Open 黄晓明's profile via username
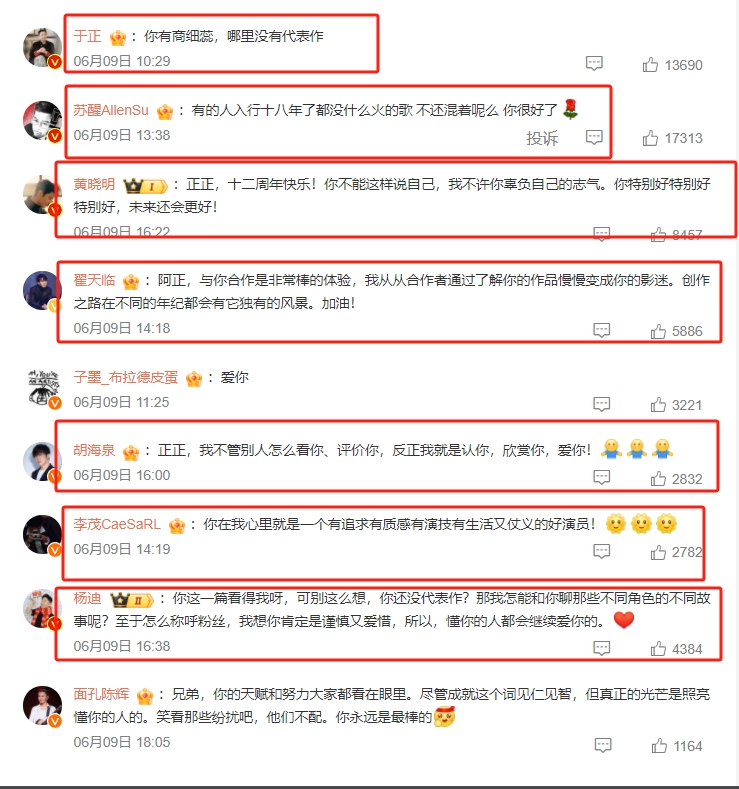739x789 pixels. 94,185
